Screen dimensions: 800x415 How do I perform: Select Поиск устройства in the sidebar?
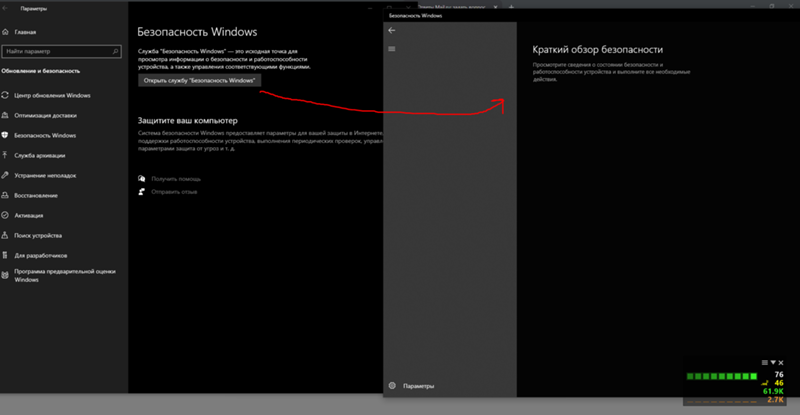pos(38,235)
